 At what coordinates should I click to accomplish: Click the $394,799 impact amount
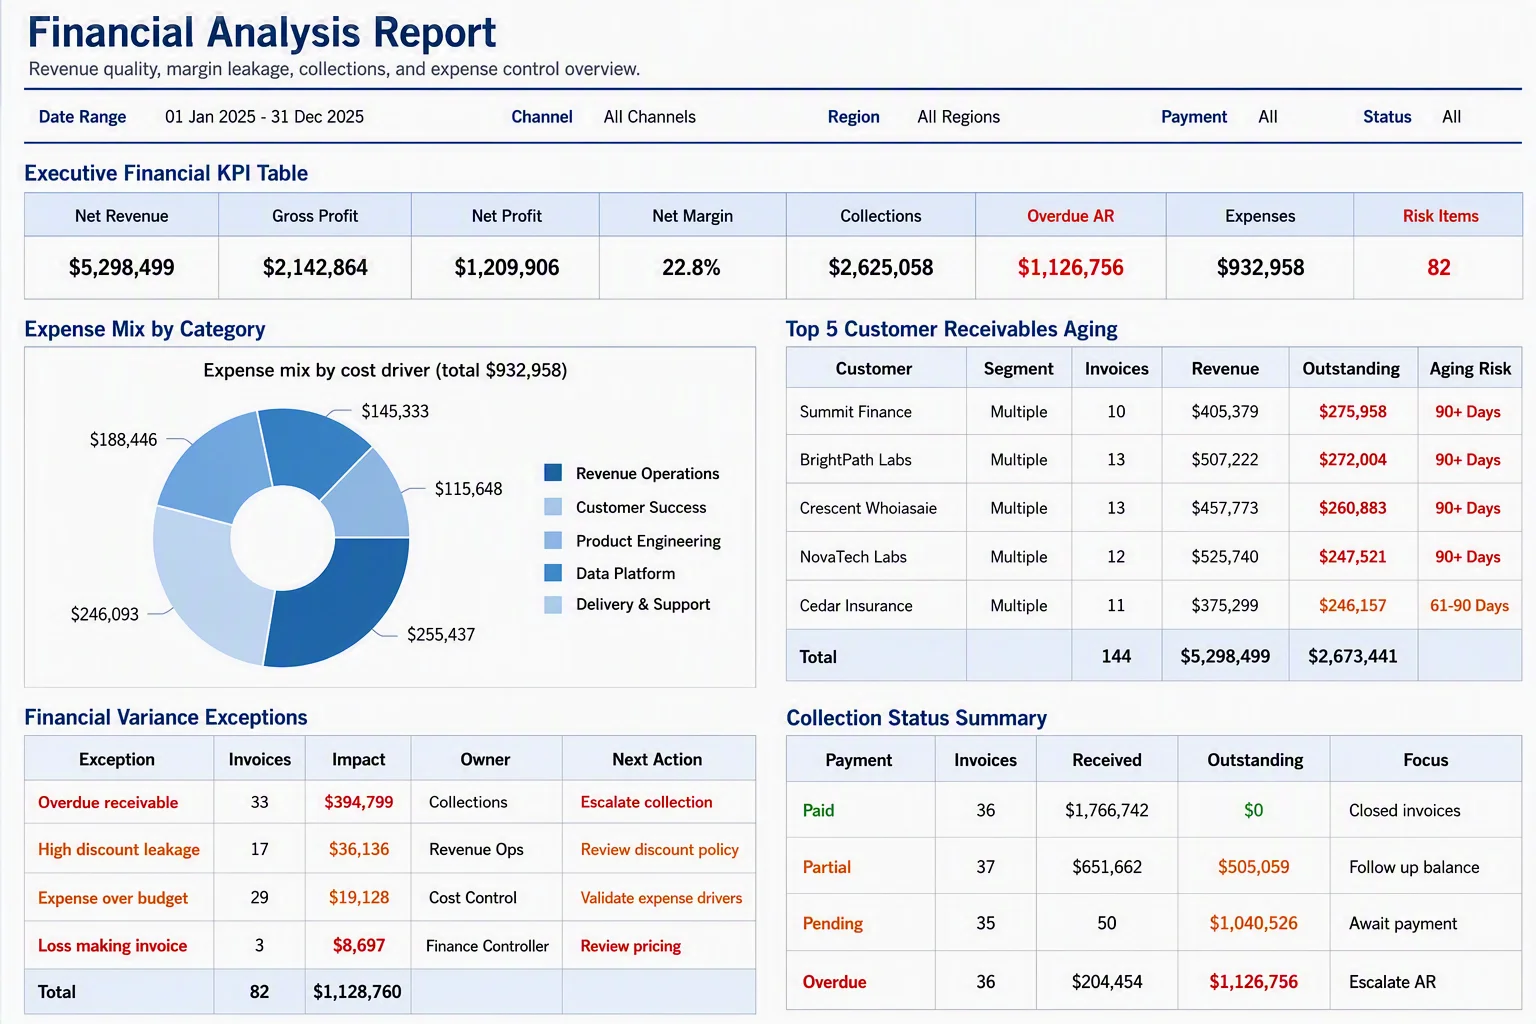tap(358, 803)
